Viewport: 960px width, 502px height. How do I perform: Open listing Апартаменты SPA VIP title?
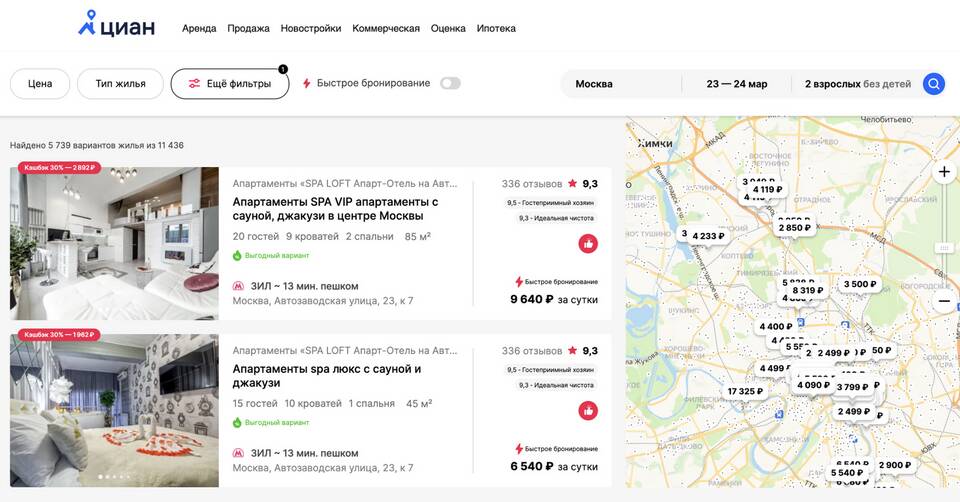[x=335, y=209]
